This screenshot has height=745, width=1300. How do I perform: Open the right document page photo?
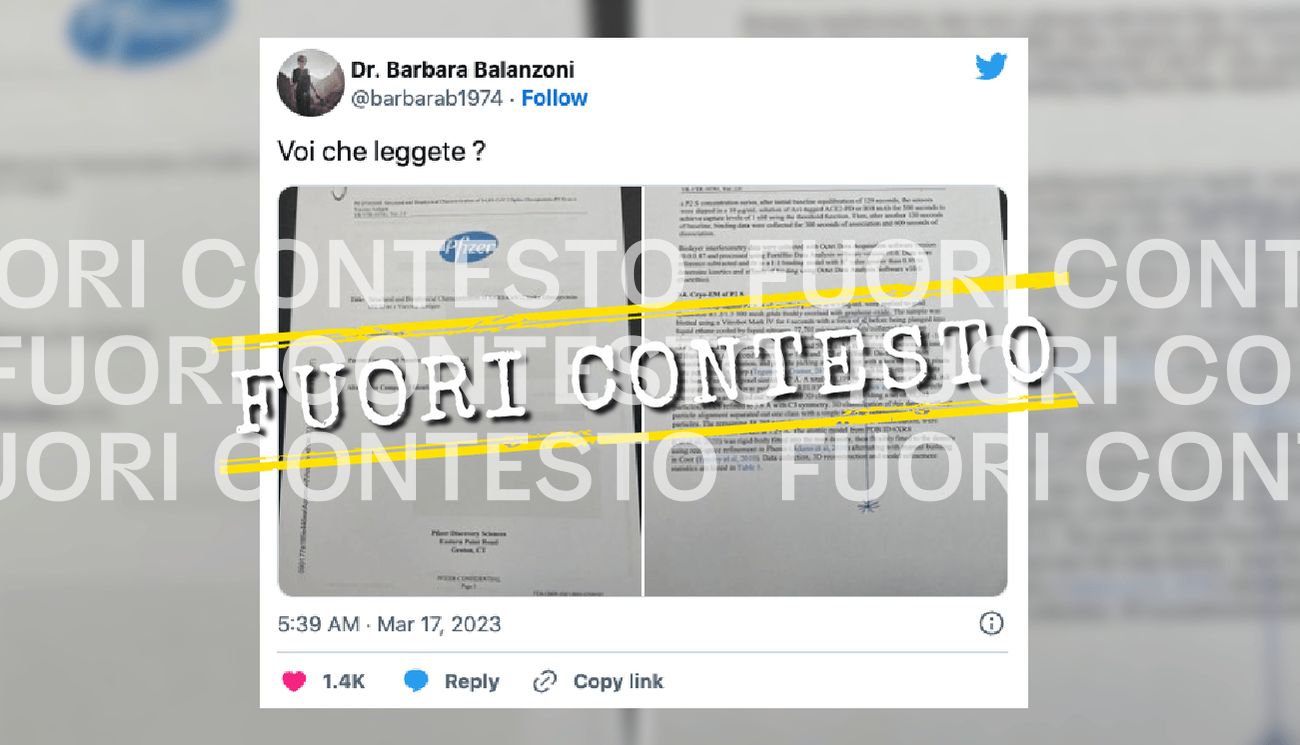pos(825,391)
